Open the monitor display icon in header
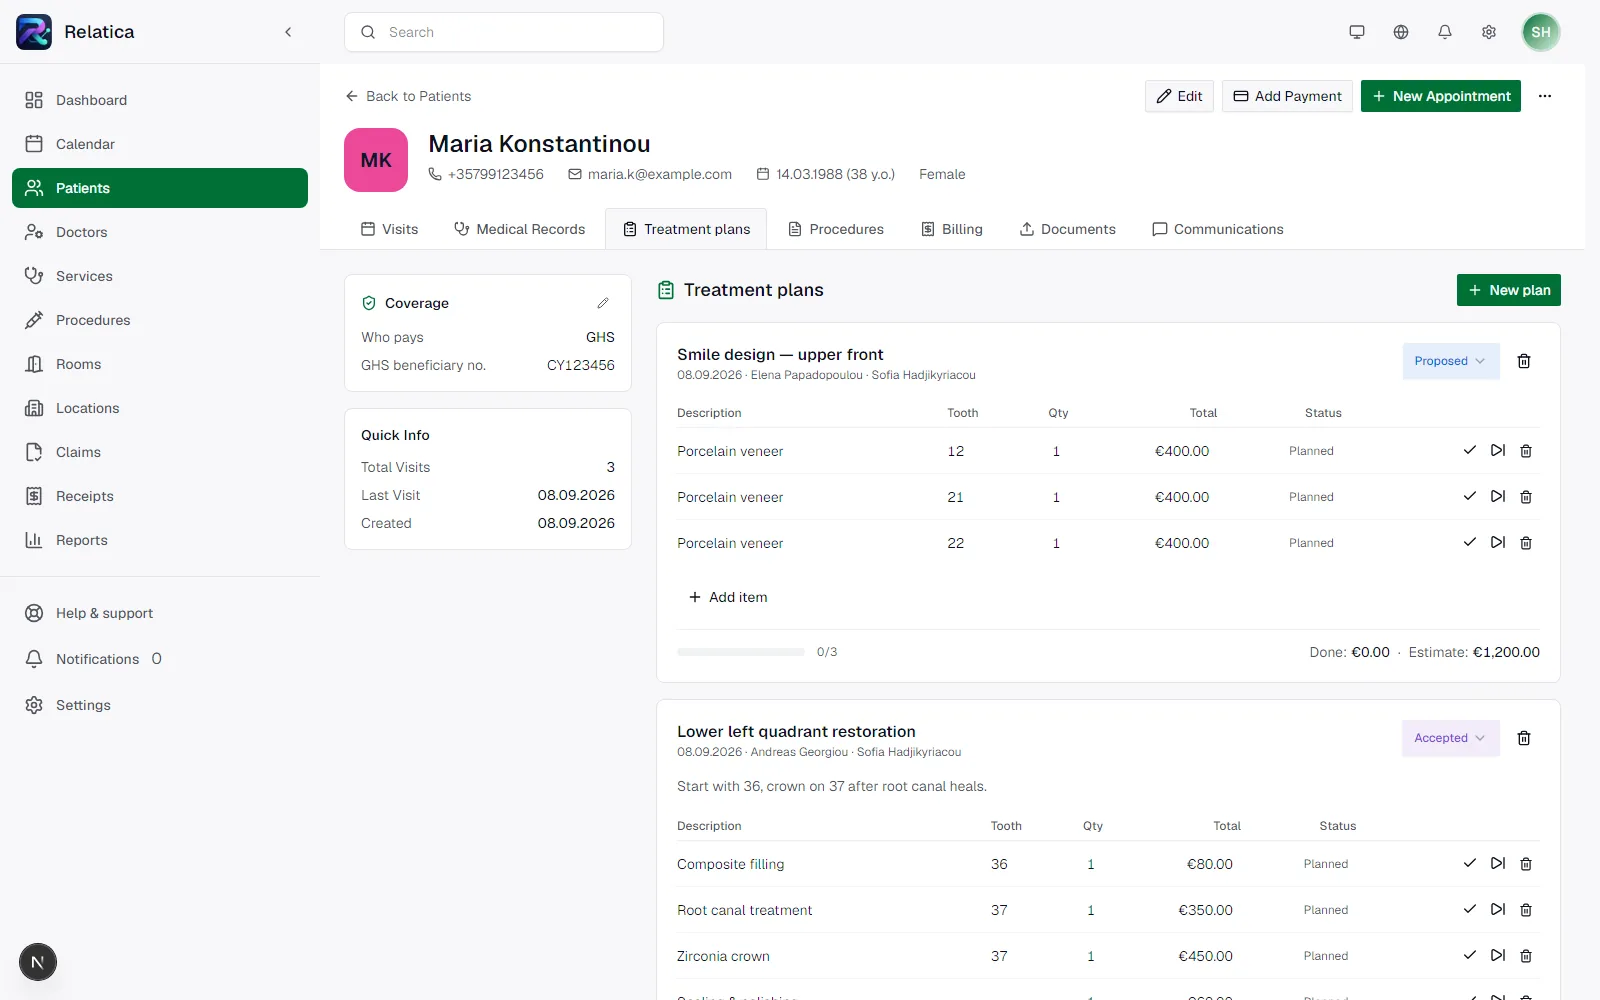 tap(1357, 32)
